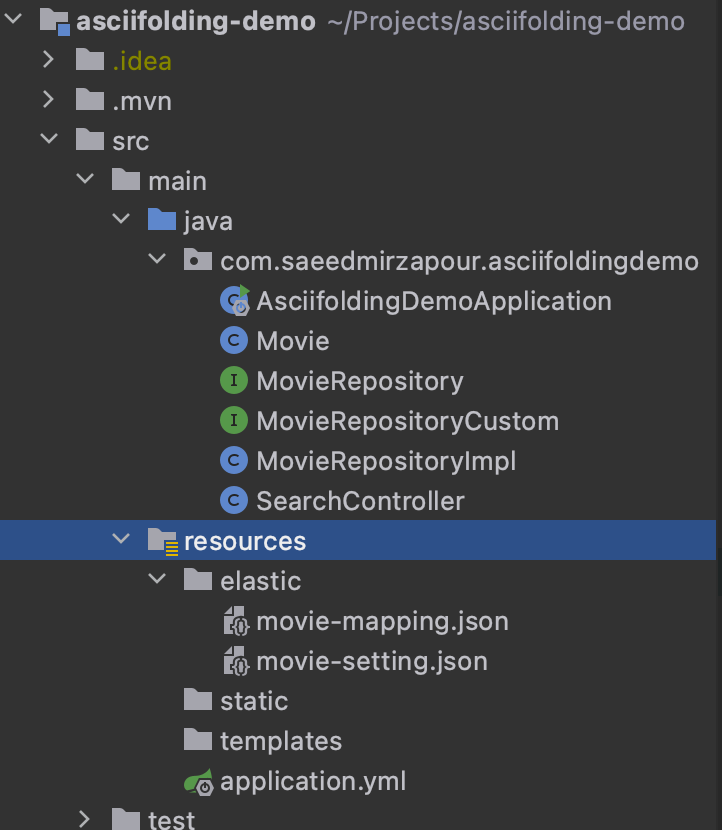This screenshot has height=830, width=722.
Task: Click the SearchController class icon
Action: [233, 500]
